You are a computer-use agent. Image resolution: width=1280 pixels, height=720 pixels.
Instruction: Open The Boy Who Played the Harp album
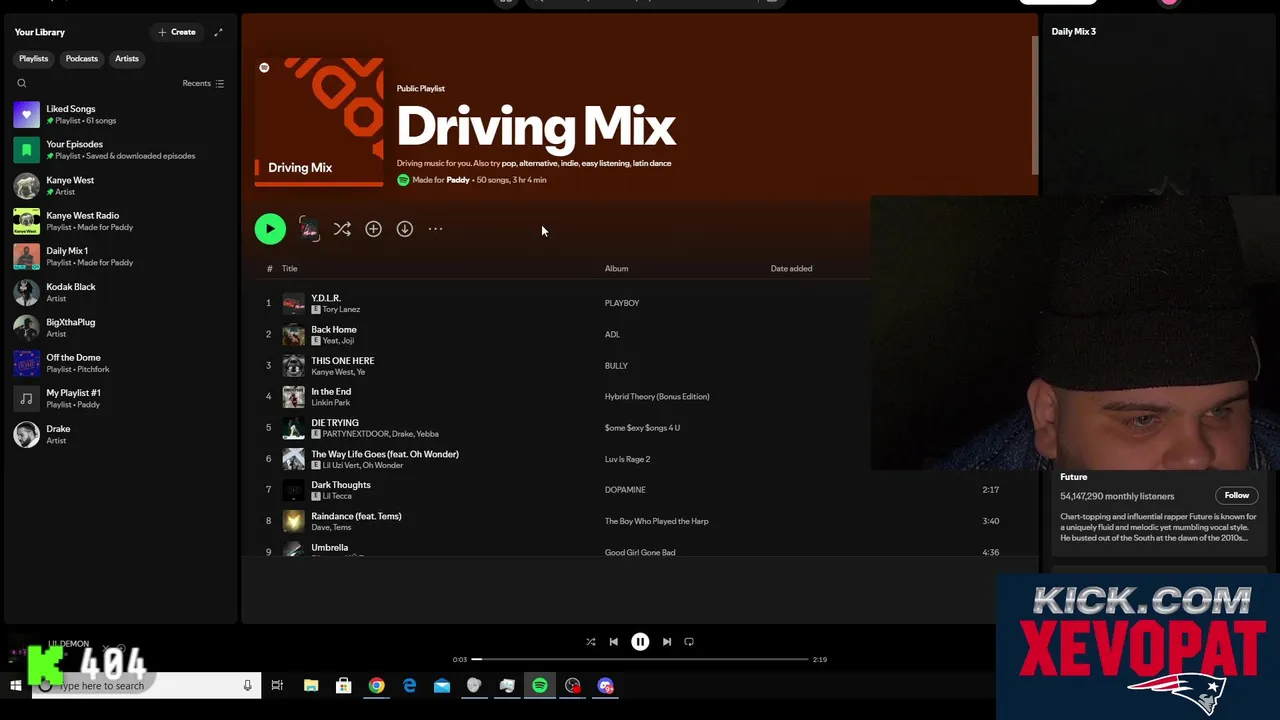656,521
